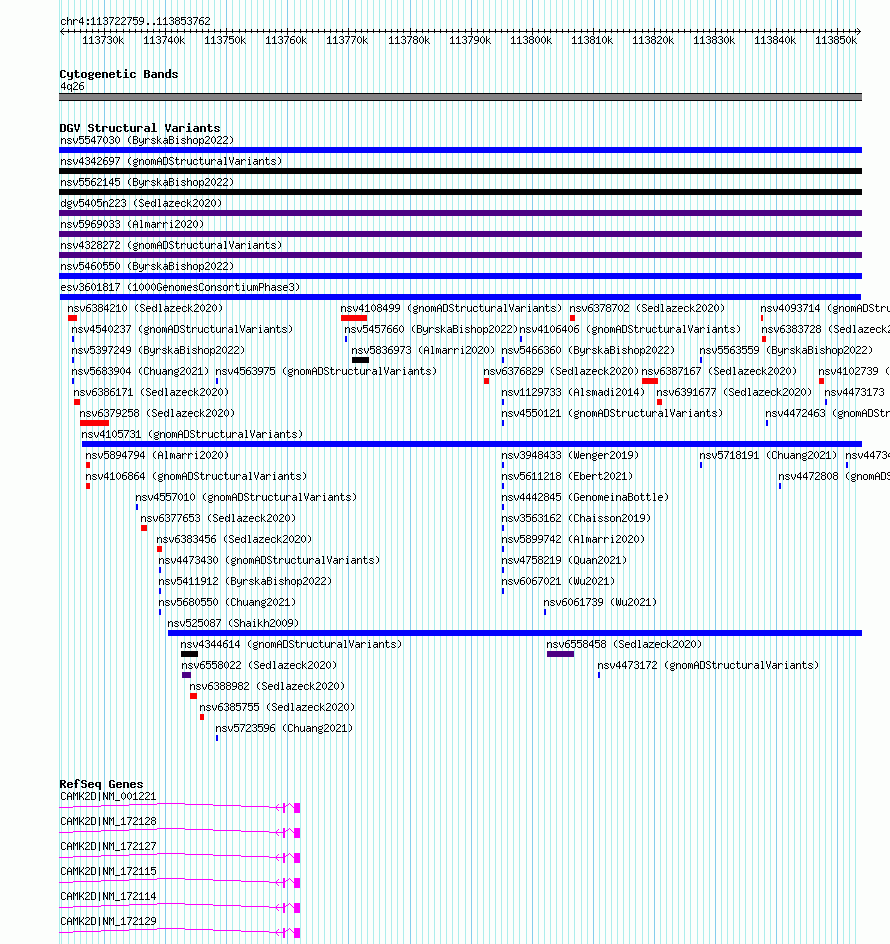Click the red marker under nsv6377653
890x944 pixels.
(144, 528)
